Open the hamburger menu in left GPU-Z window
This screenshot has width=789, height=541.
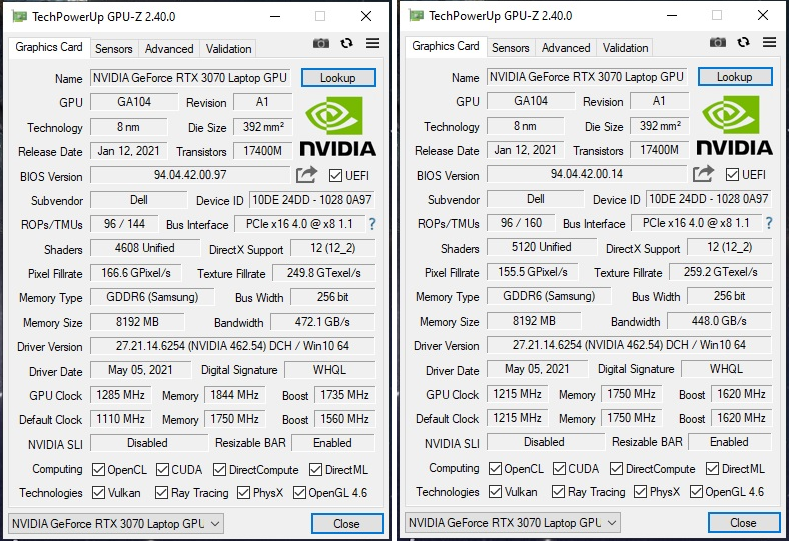pyautogui.click(x=372, y=43)
